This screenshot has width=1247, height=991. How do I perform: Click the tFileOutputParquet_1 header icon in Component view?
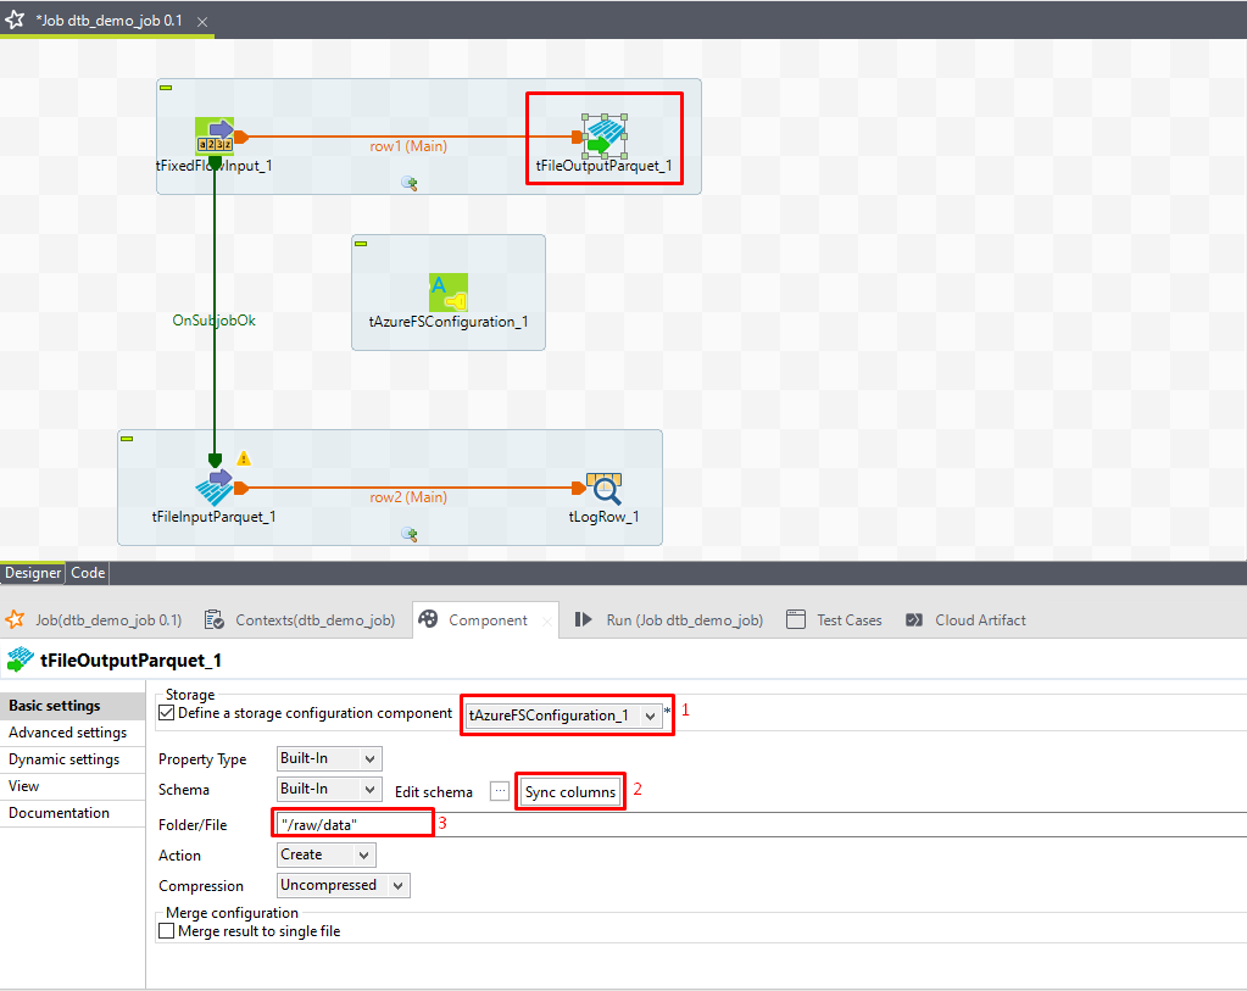point(20,659)
